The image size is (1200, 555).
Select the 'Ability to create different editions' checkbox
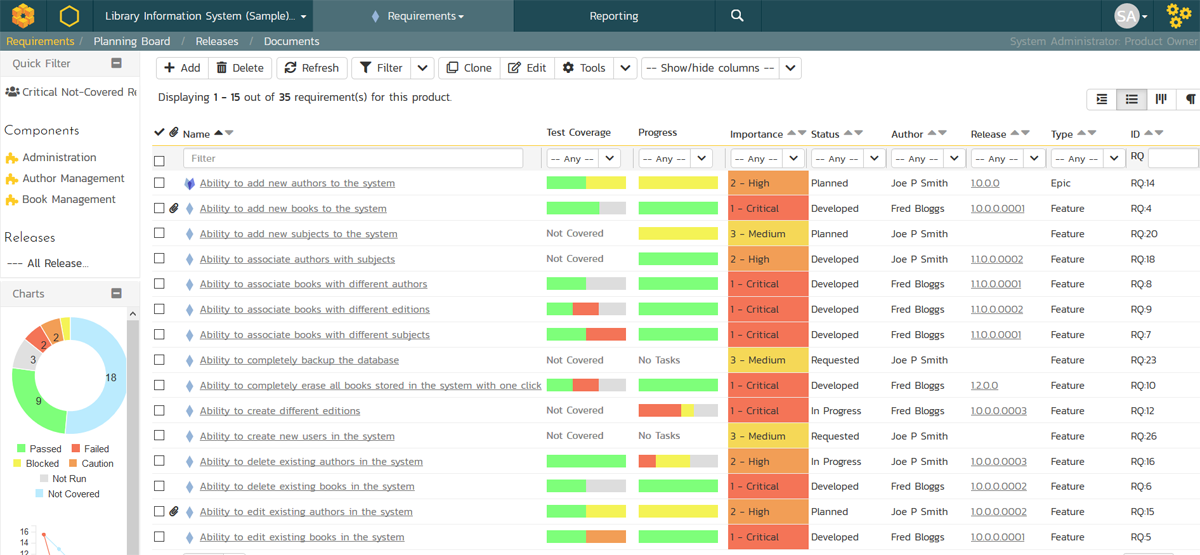(x=159, y=411)
